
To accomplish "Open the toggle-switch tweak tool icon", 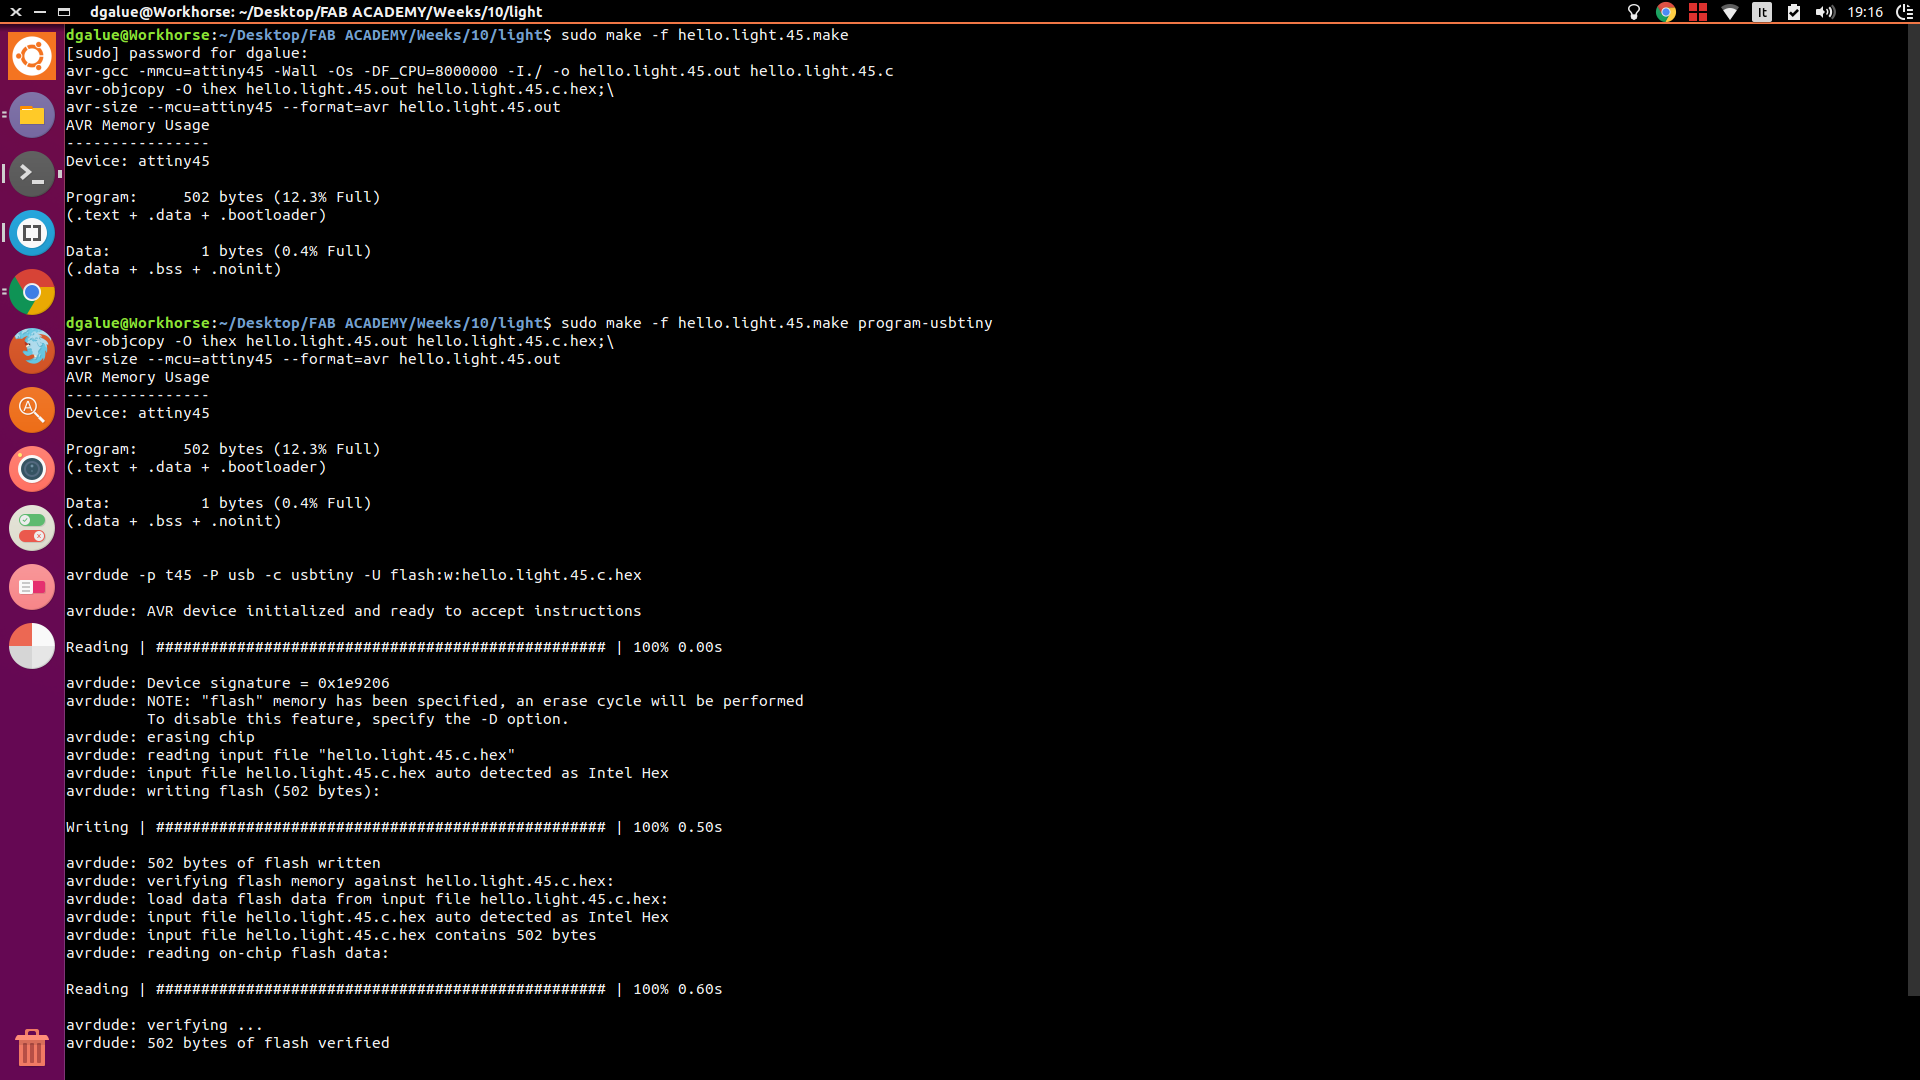I will [x=32, y=528].
